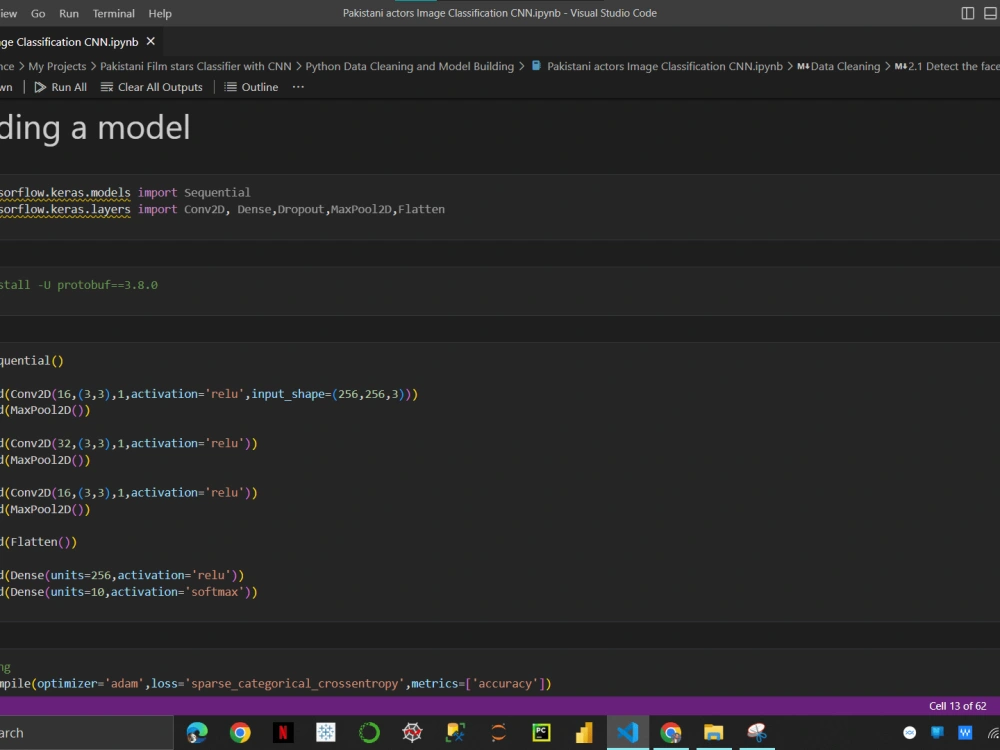Open the Terminal menu

coord(113,13)
